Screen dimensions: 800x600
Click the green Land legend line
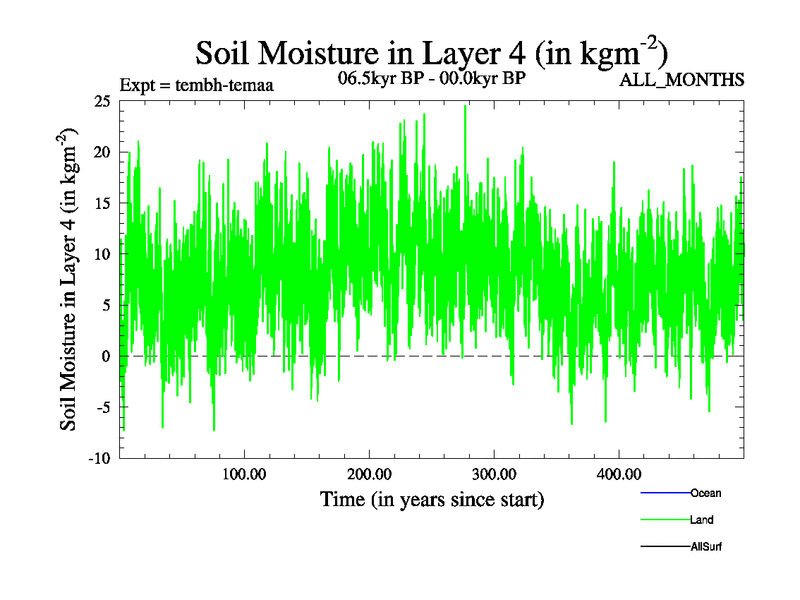[x=664, y=520]
